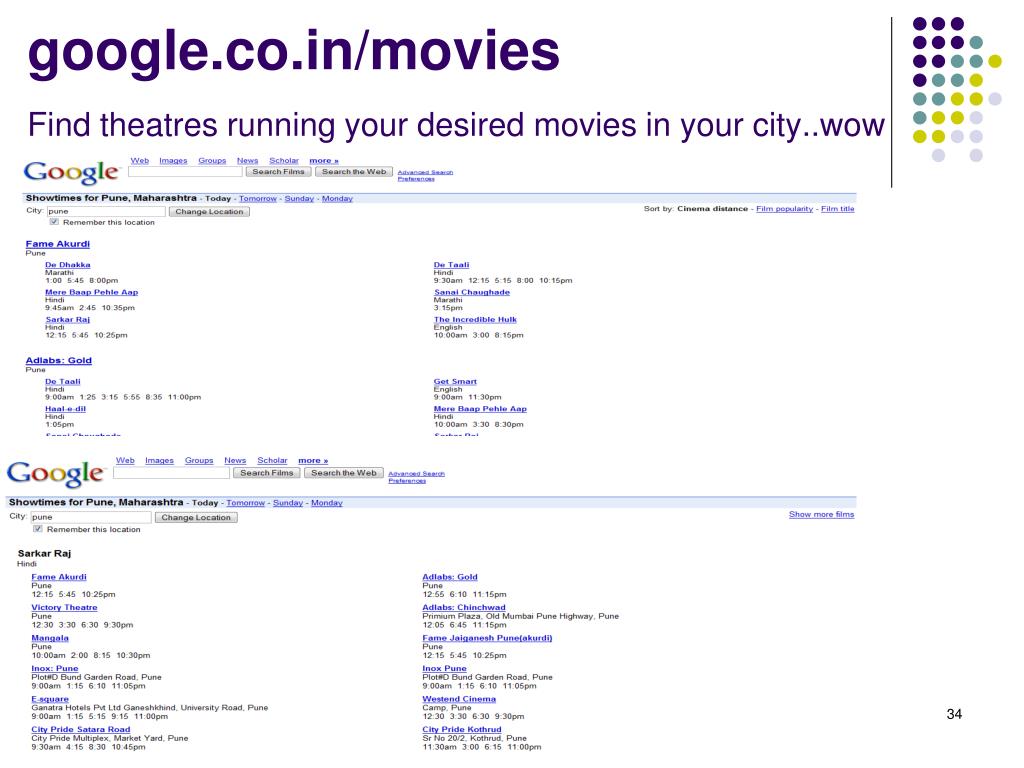Open Mere Baap Pehle Aap under Adlabs: Gold
Screen dimensions: 1024x768
click(x=480, y=409)
